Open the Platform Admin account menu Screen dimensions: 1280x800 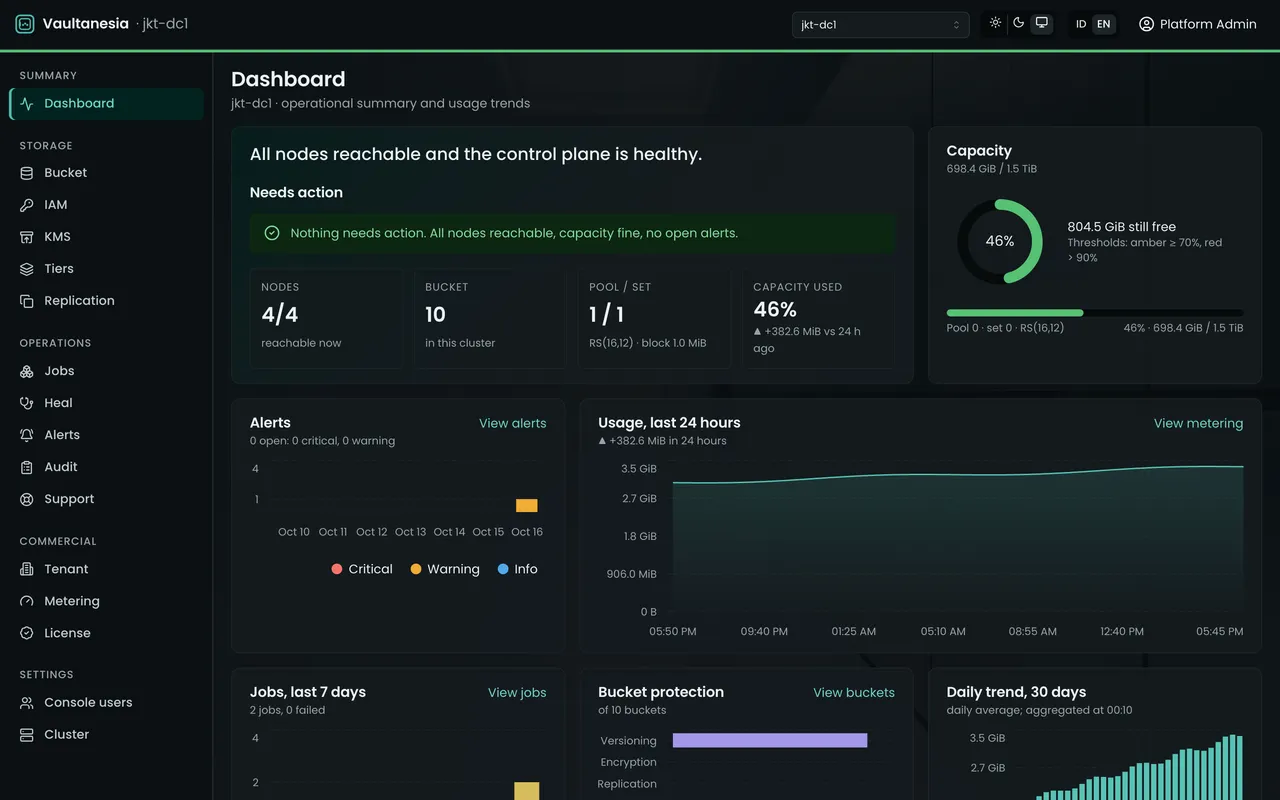[x=1197, y=24]
